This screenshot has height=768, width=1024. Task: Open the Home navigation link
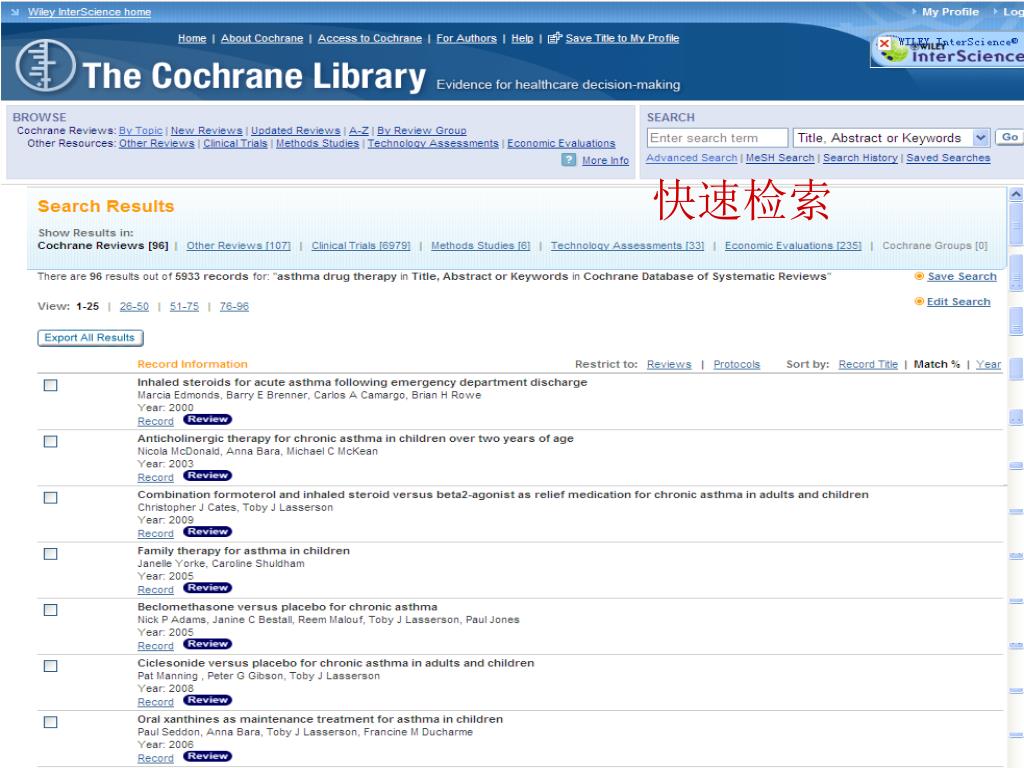click(192, 39)
